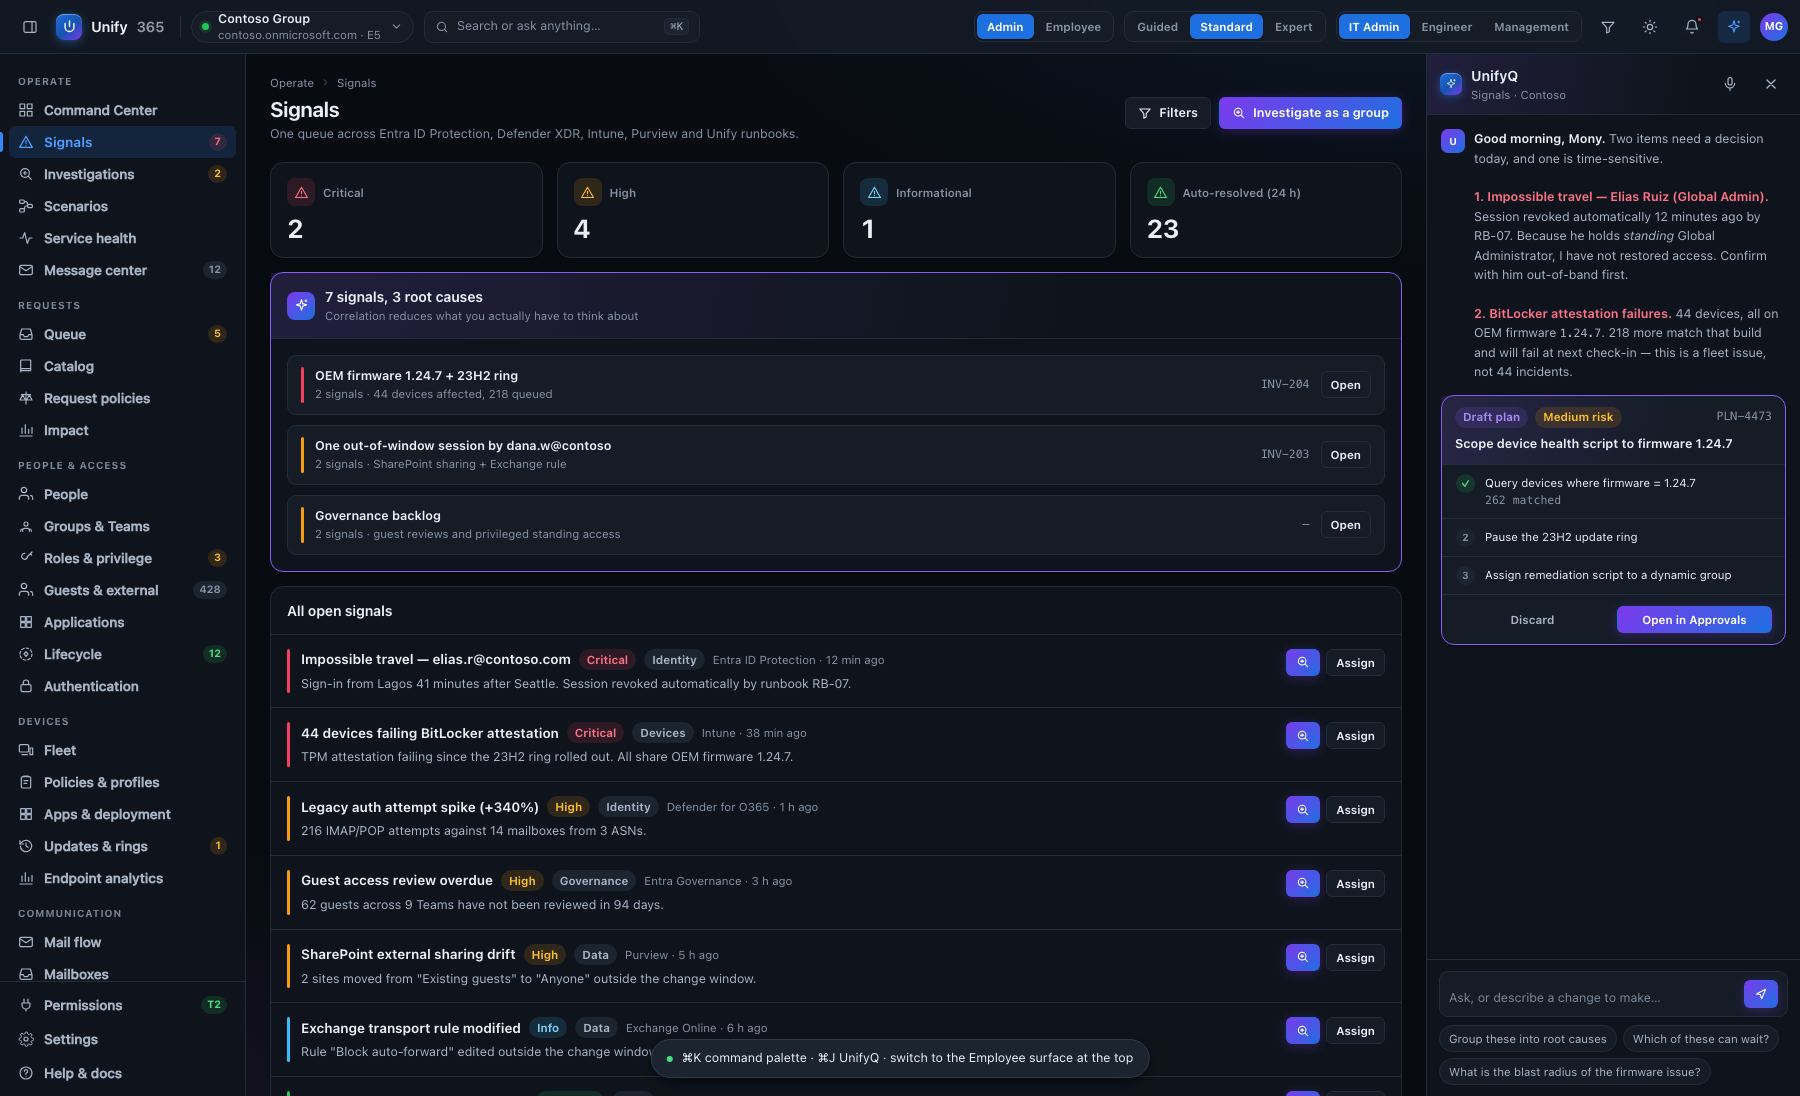Investigate the Legacy auth spike signal
The width and height of the screenshot is (1800, 1096).
coord(1302,809)
